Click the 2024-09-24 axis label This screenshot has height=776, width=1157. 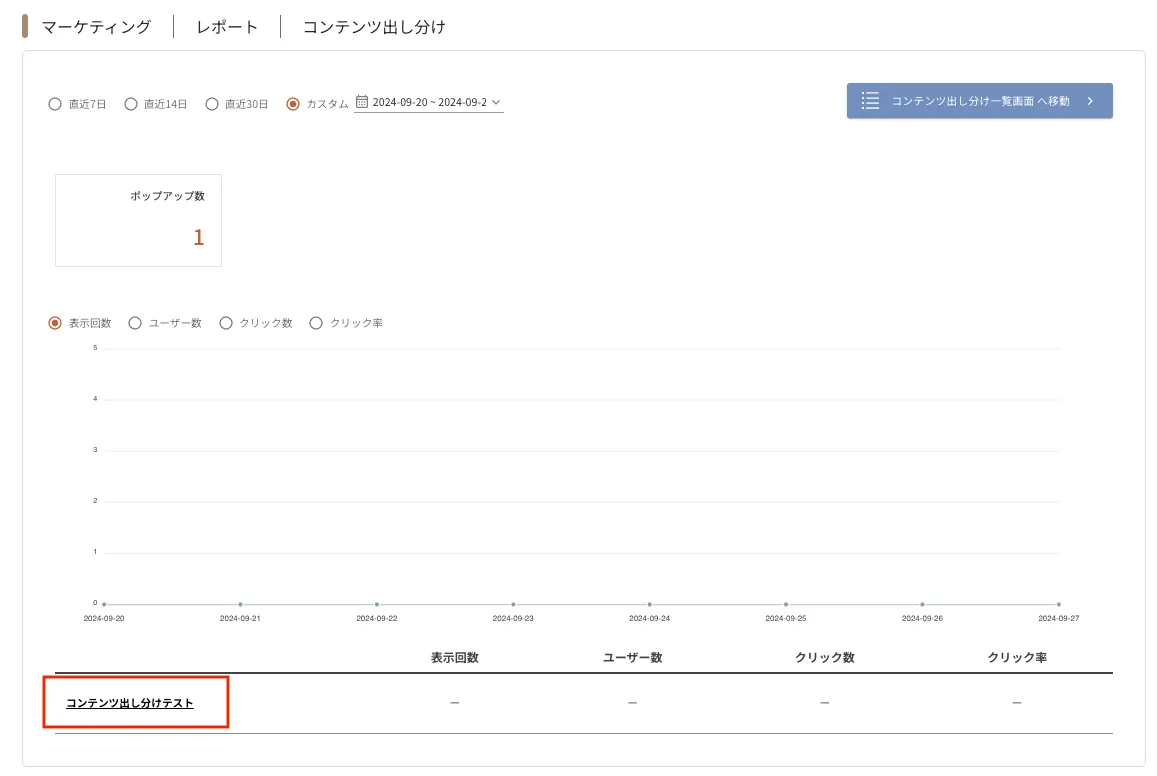click(x=649, y=618)
